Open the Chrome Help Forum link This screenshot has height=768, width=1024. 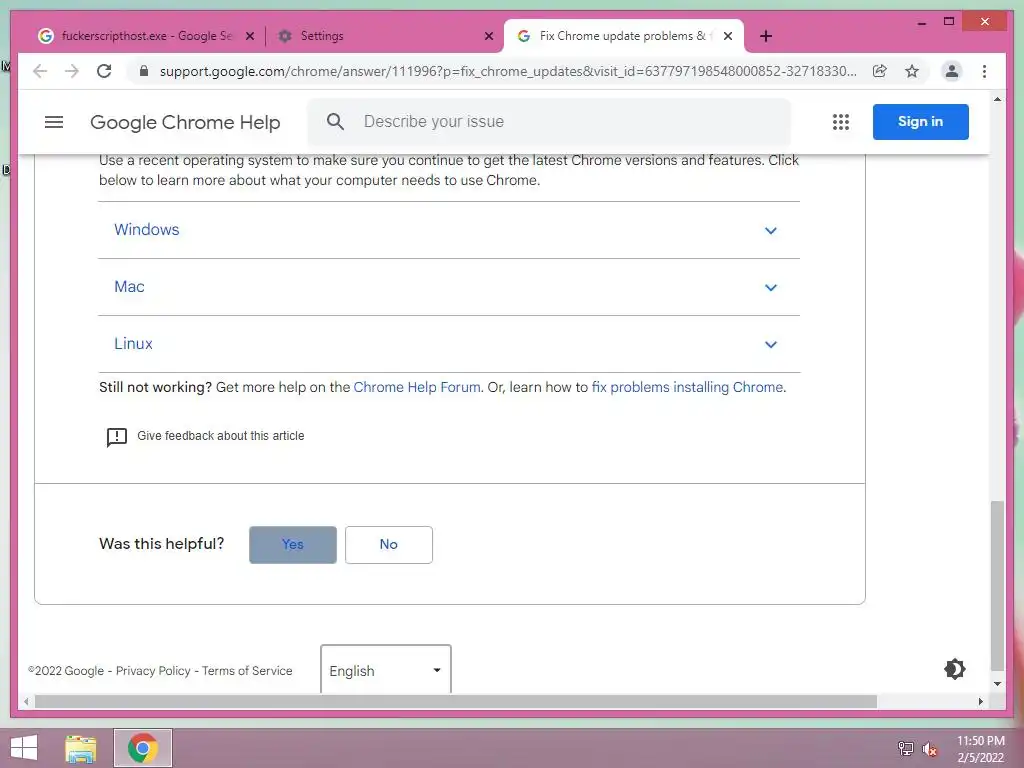coord(417,387)
